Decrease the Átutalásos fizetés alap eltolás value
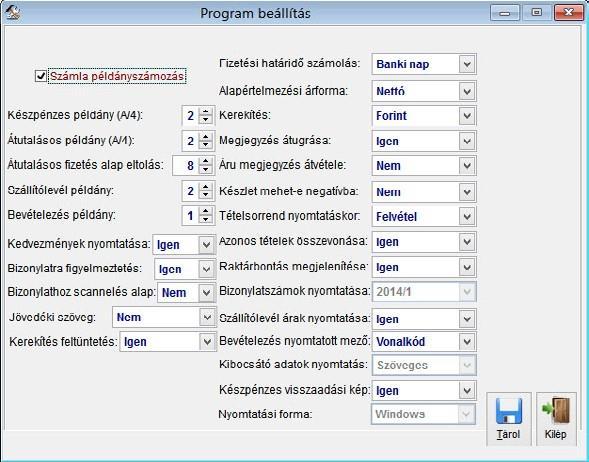This screenshot has height=462, width=589. point(205,170)
